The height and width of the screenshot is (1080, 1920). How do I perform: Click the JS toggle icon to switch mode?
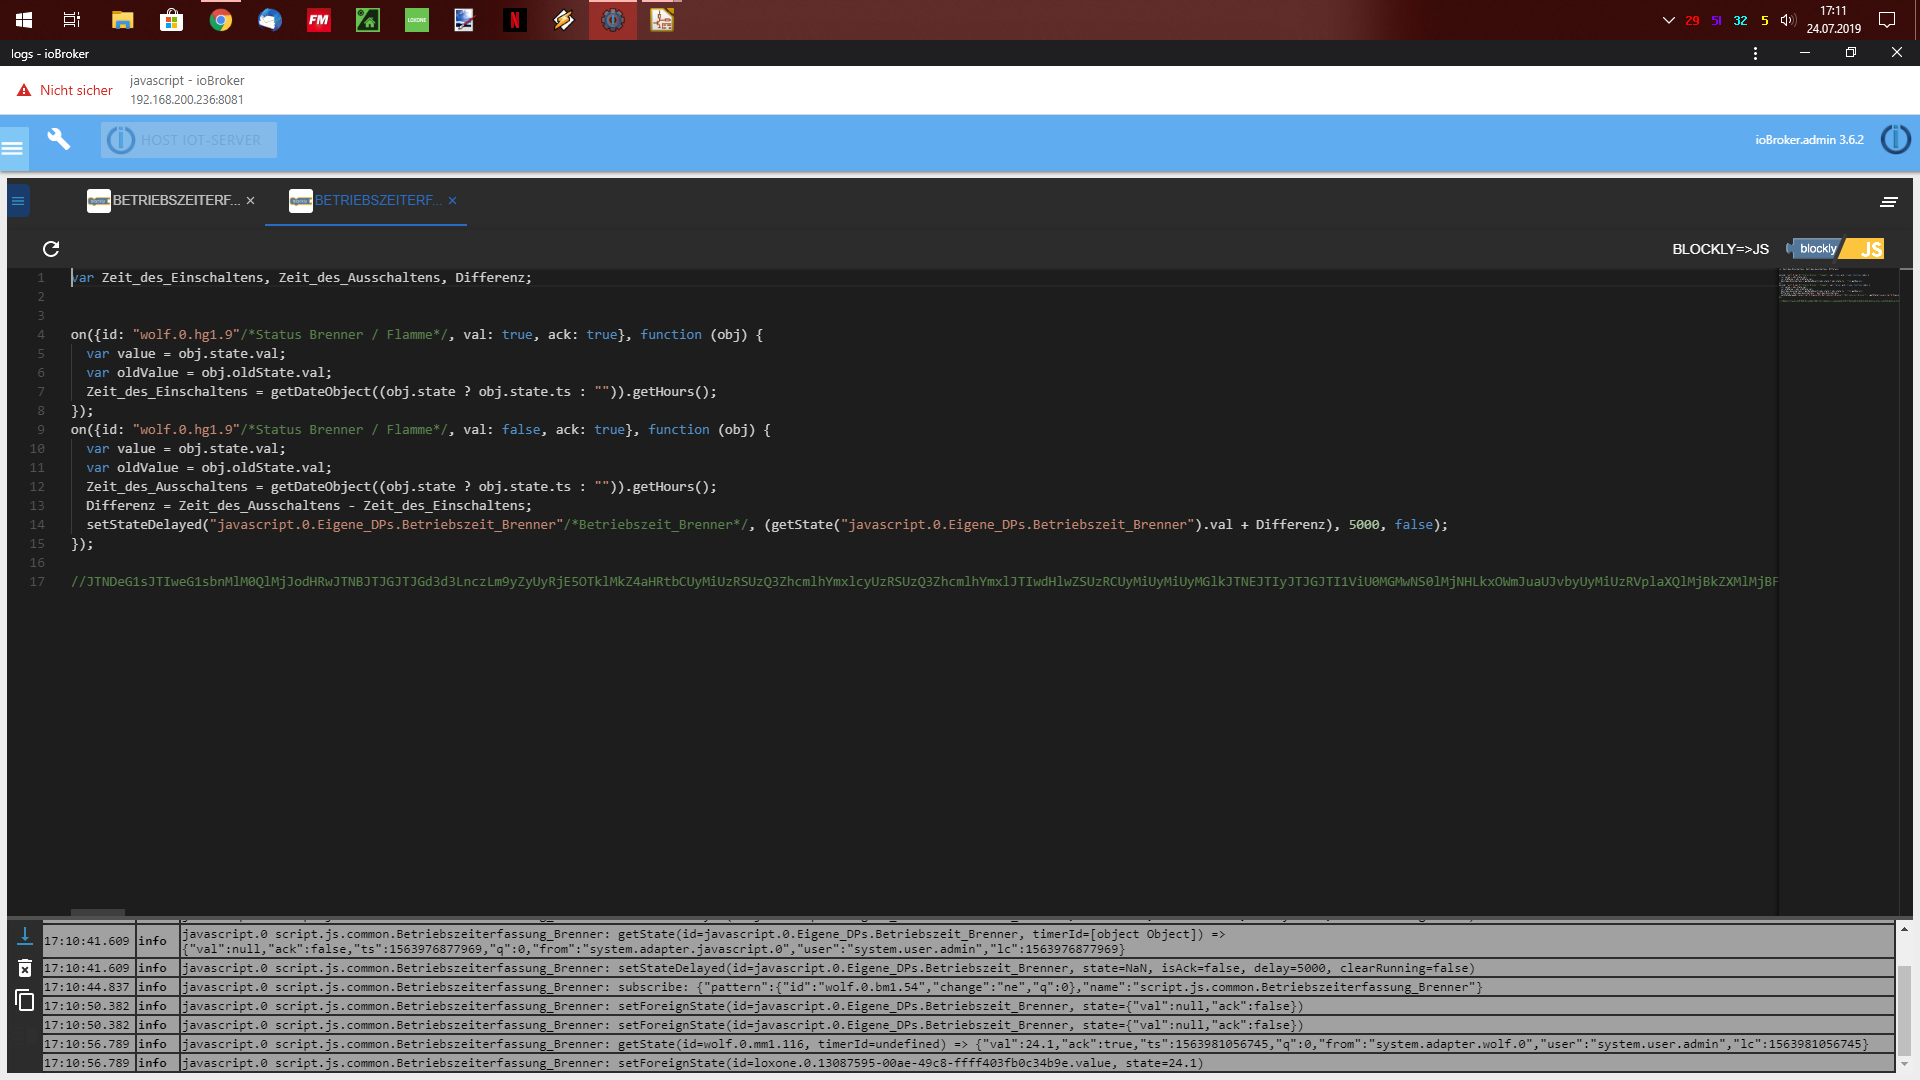(1873, 248)
